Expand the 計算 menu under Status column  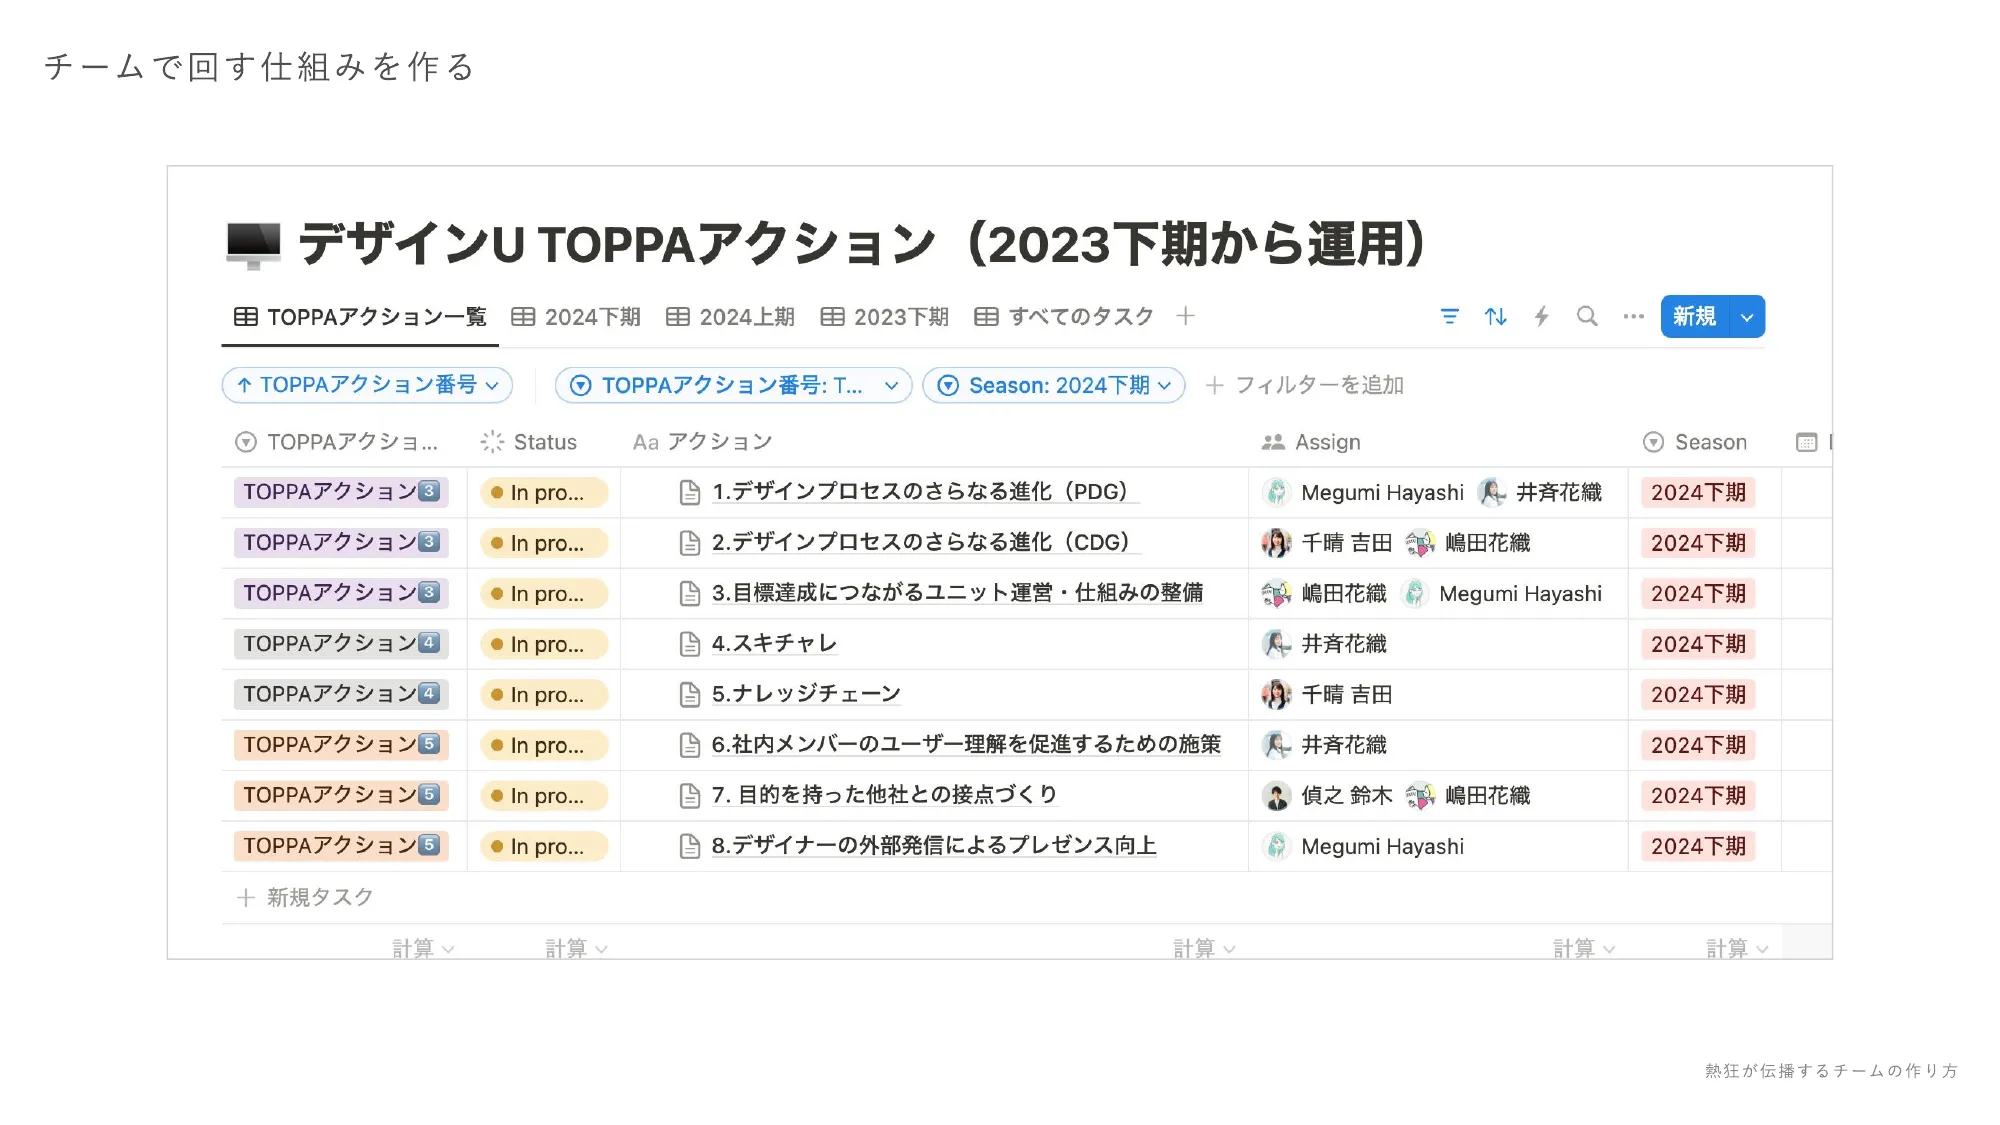click(x=576, y=948)
